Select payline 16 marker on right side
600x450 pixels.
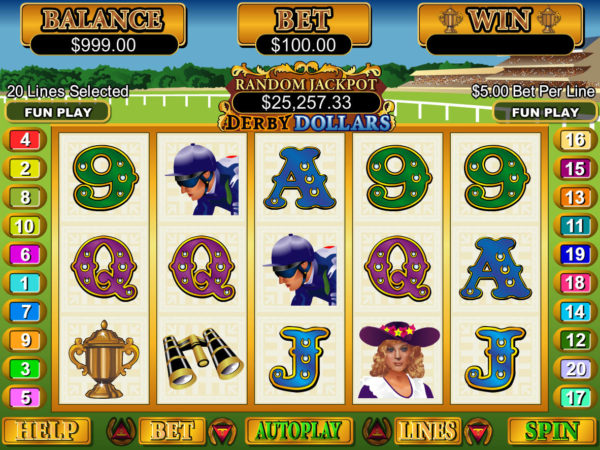click(575, 140)
